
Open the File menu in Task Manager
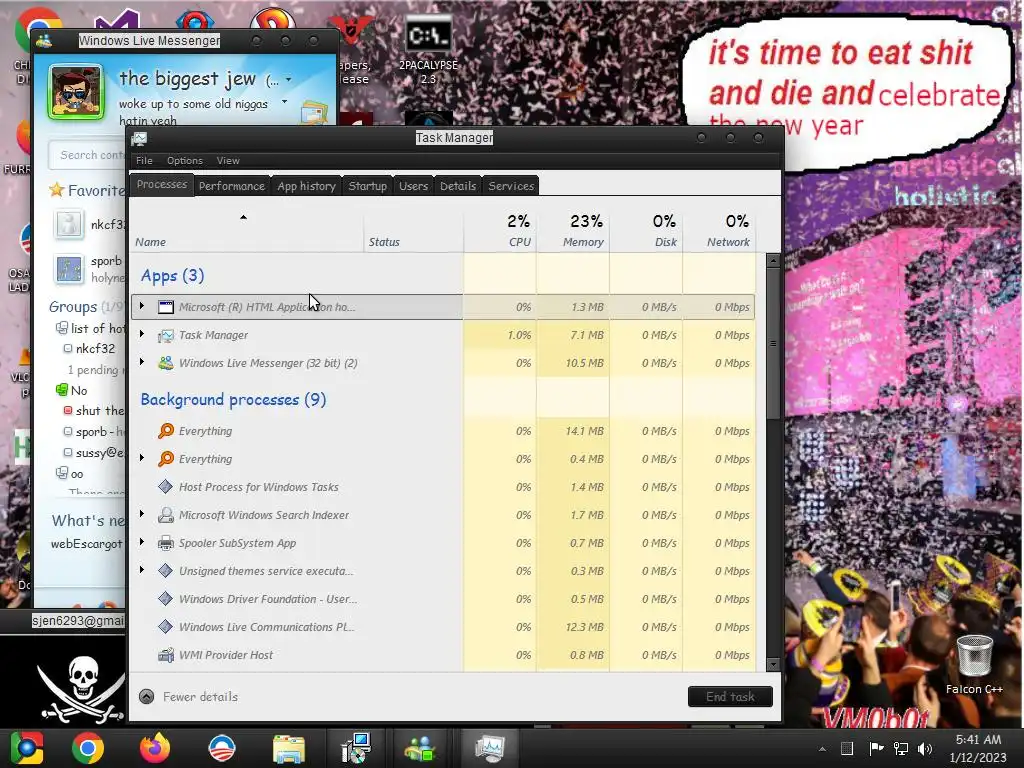coord(144,161)
